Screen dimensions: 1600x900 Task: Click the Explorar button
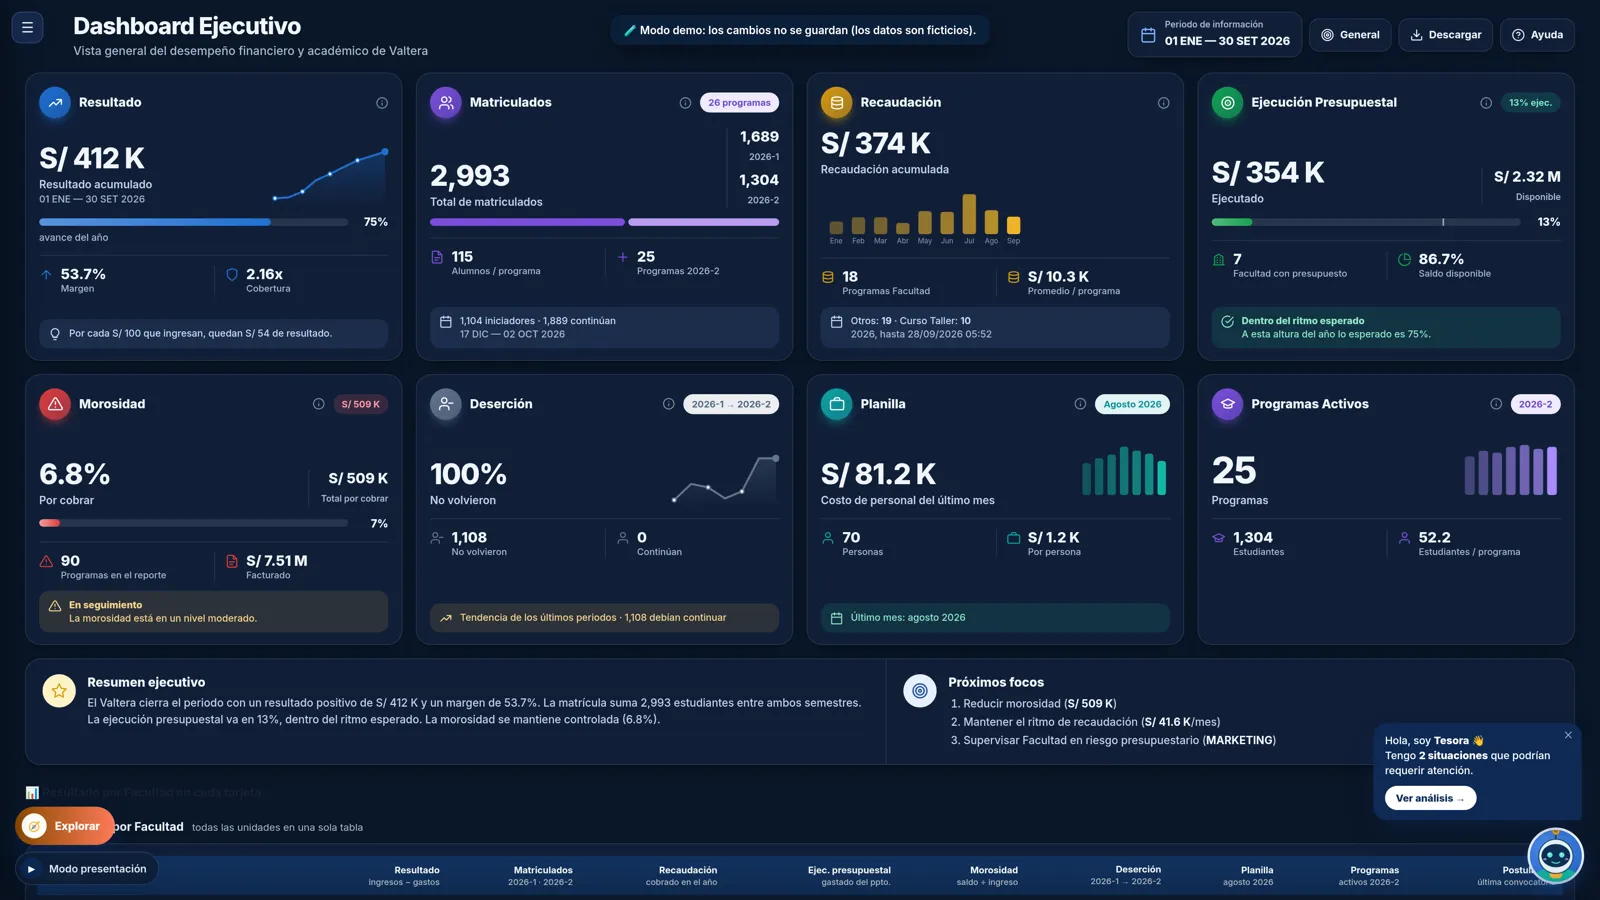(65, 826)
